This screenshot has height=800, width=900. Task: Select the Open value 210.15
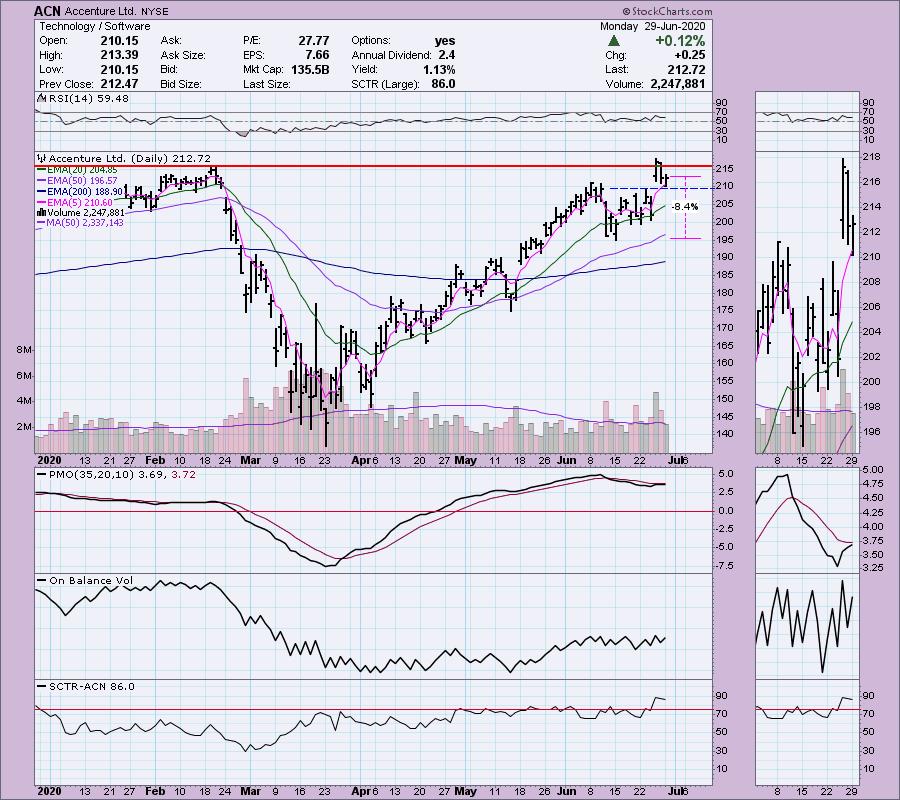[119, 41]
